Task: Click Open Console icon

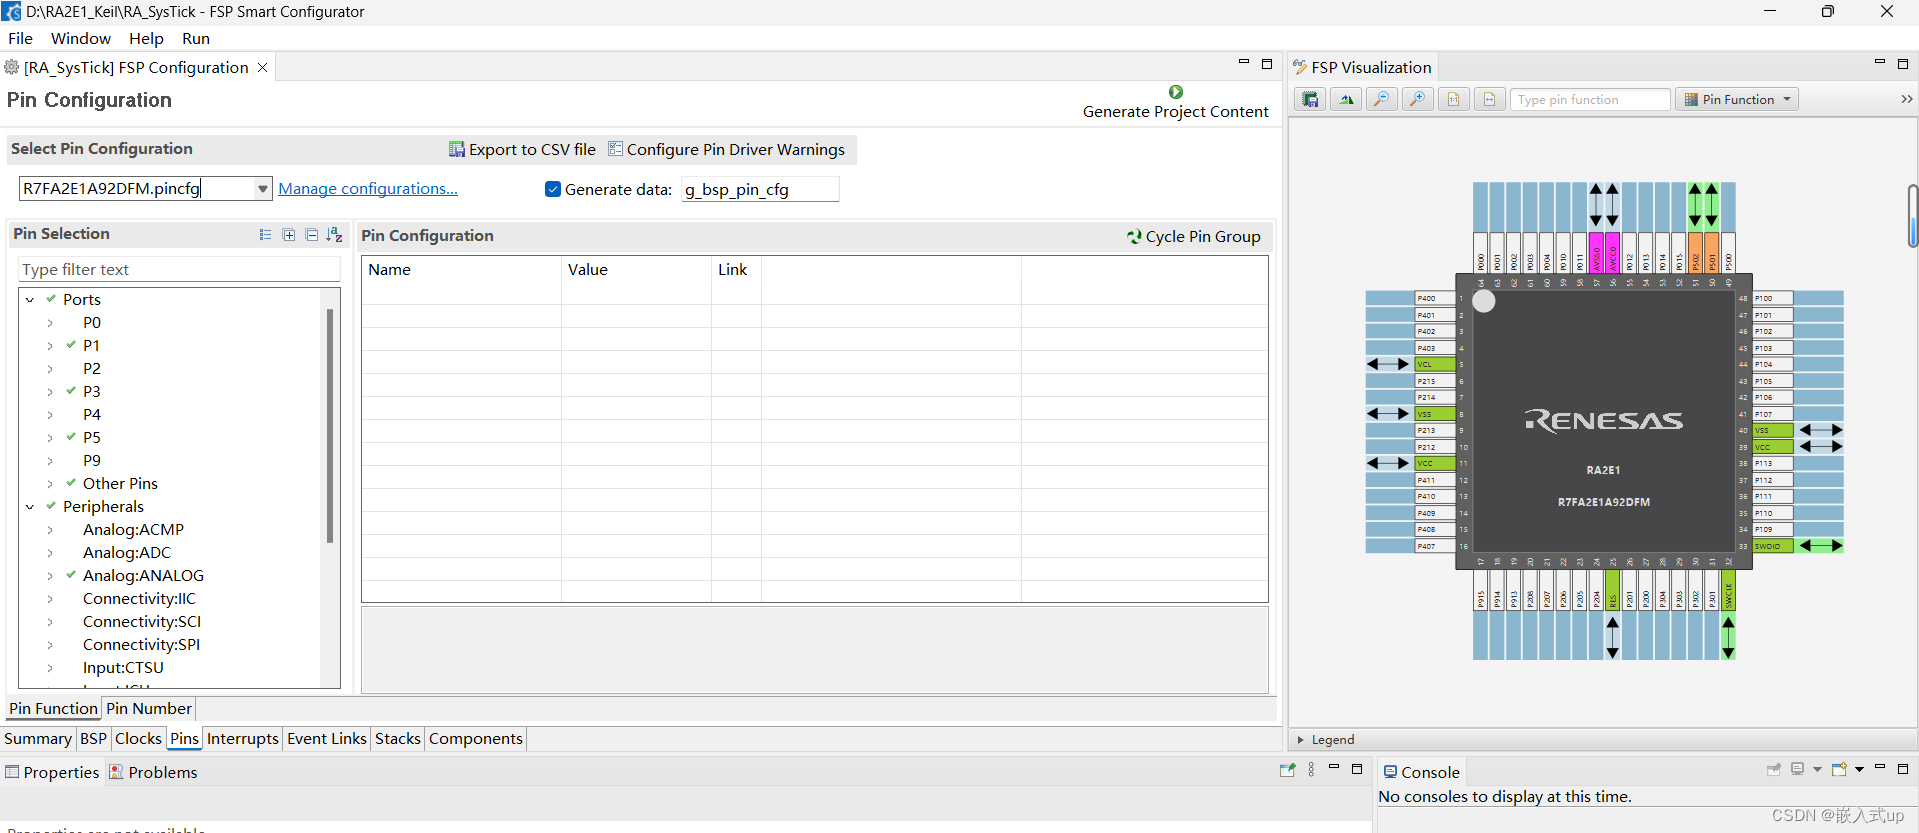Action: [x=1839, y=769]
